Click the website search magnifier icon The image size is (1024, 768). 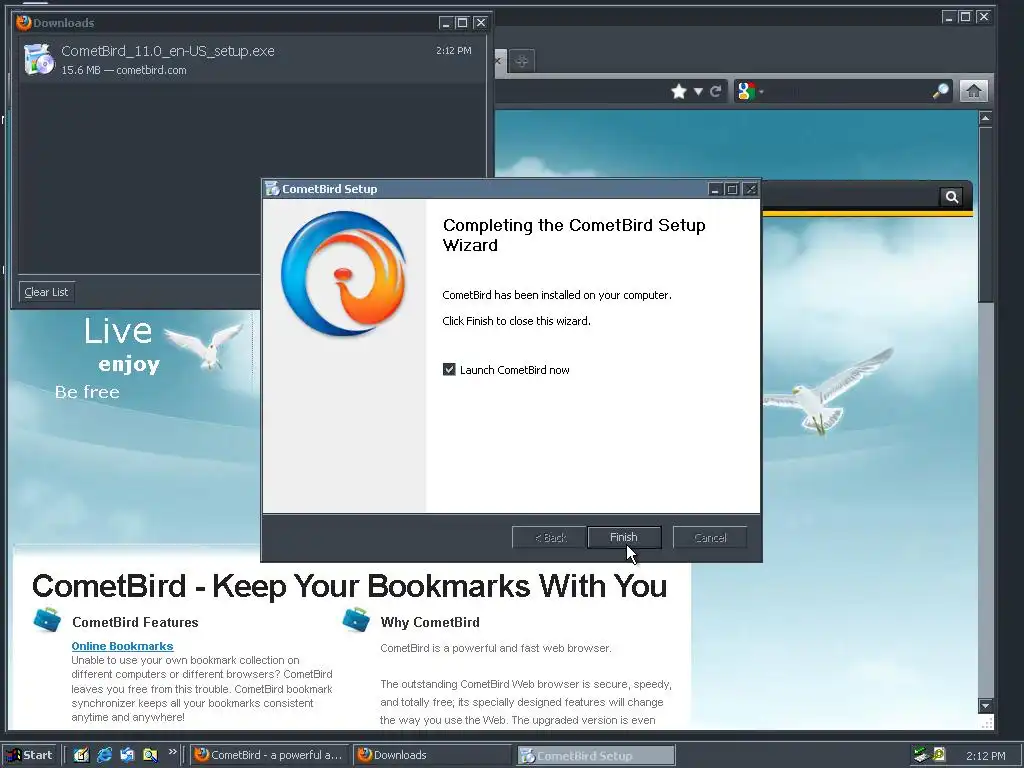[952, 197]
